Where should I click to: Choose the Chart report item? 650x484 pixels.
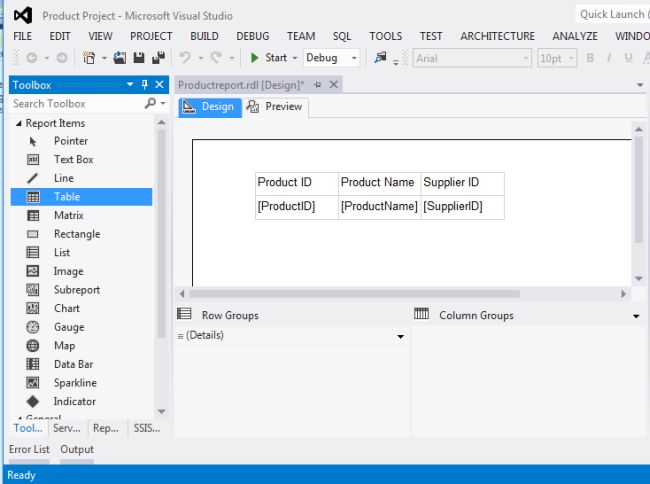pos(66,308)
